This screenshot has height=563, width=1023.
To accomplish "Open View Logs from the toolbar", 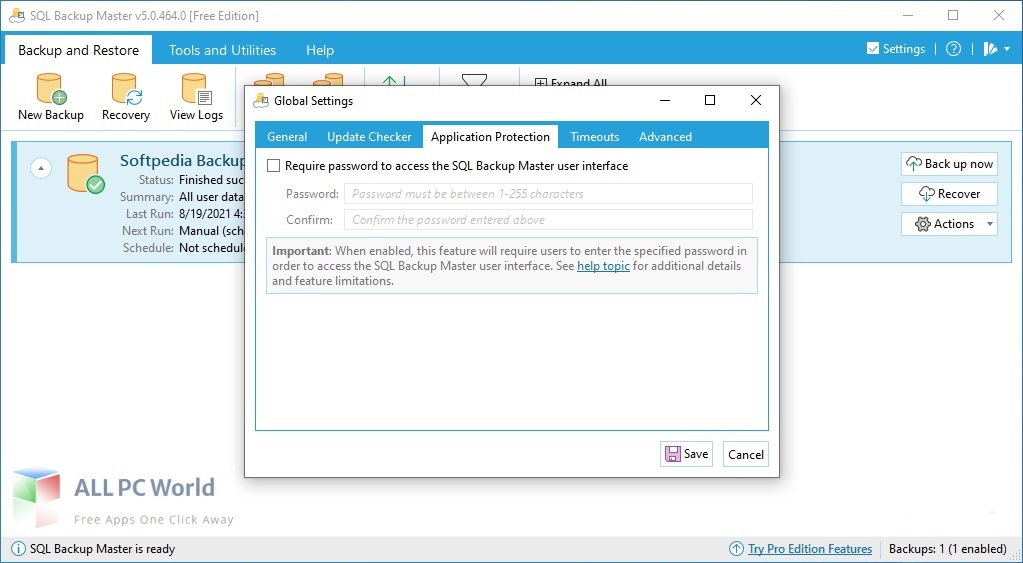I will [x=196, y=91].
